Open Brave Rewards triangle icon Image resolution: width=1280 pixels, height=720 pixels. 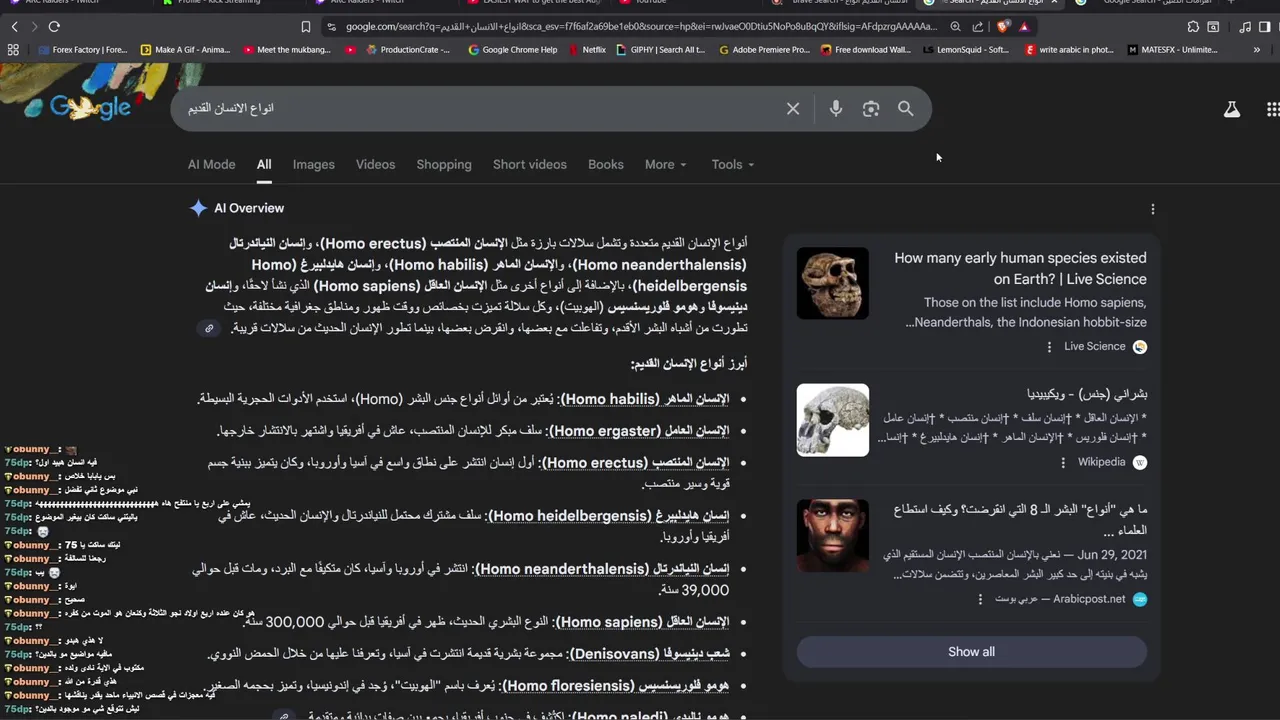click(x=1024, y=27)
